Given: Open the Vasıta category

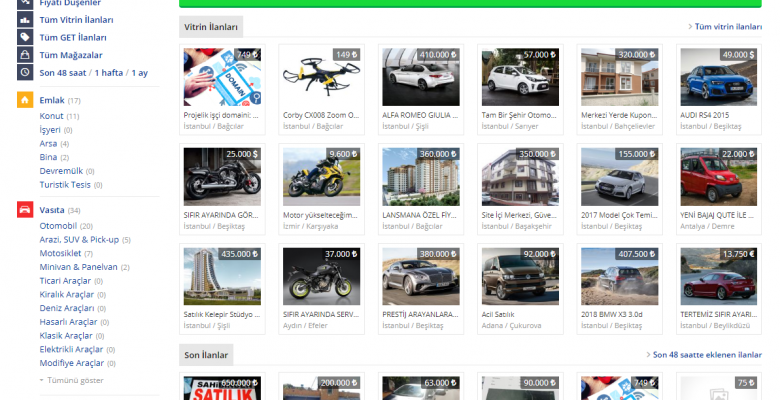Looking at the screenshot, I should coord(52,210).
